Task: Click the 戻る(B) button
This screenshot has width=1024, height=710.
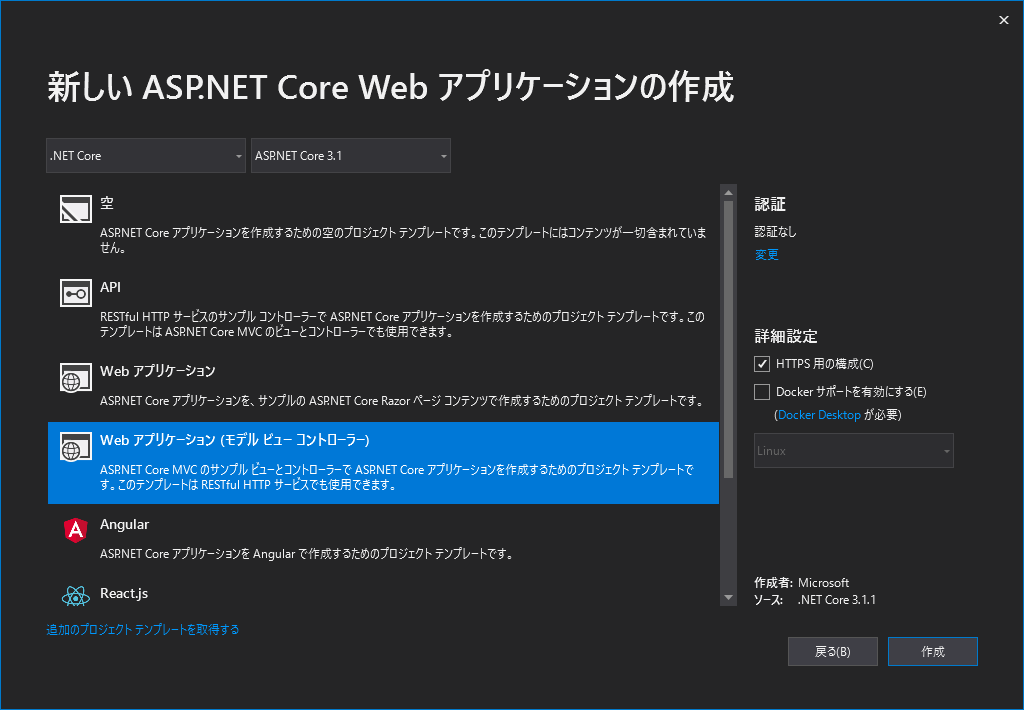Action: (x=833, y=651)
